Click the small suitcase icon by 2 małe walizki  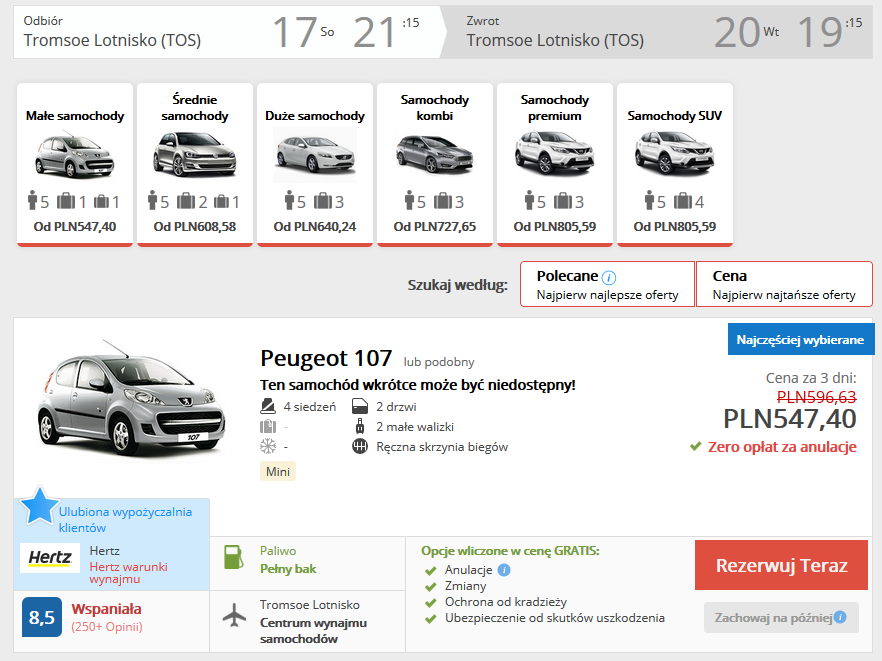point(360,426)
